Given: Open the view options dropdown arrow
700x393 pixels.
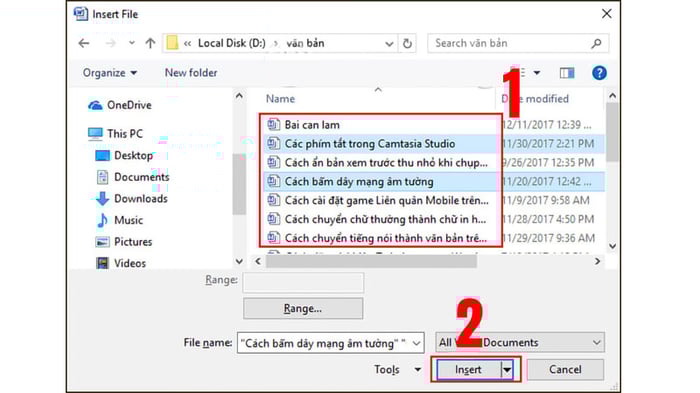Looking at the screenshot, I should tap(537, 73).
